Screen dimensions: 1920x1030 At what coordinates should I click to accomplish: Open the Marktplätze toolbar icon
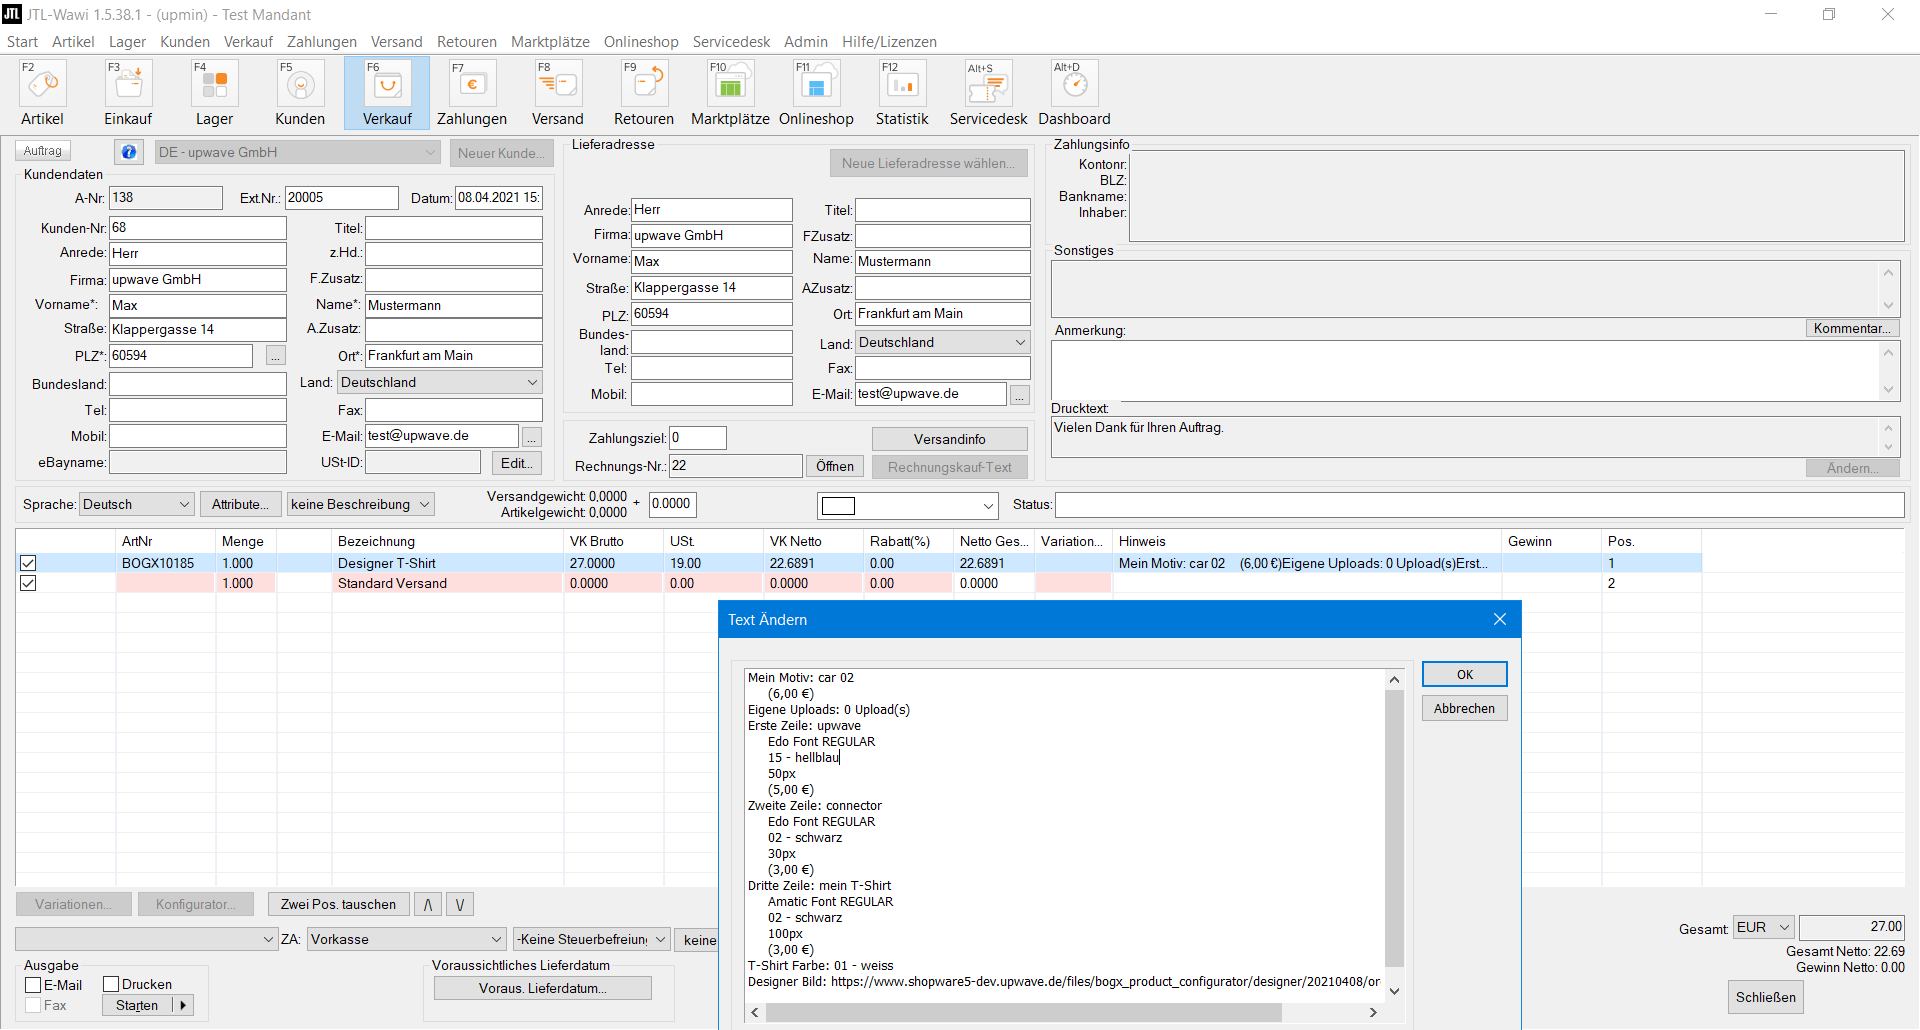click(x=730, y=93)
